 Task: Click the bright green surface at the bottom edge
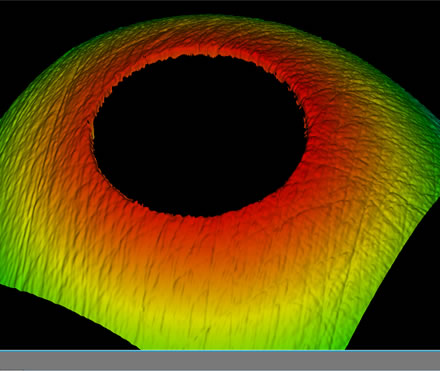pyautogui.click(x=240, y=343)
